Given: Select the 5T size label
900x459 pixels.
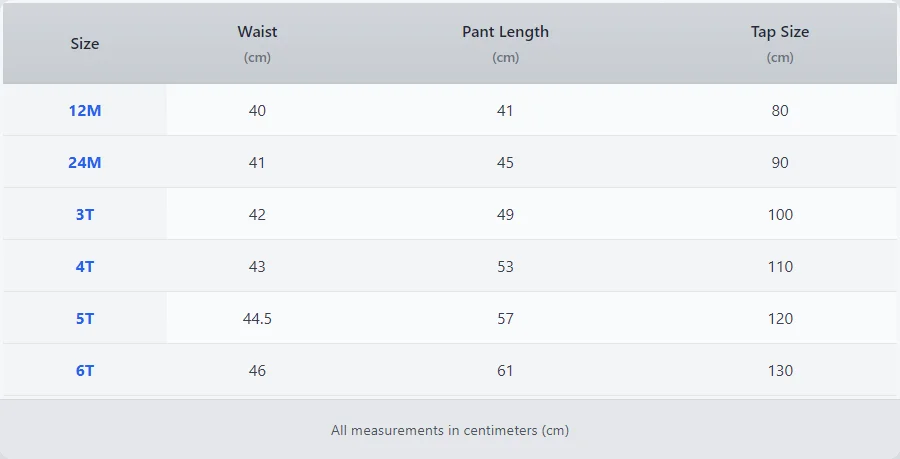Looking at the screenshot, I should 85,319.
